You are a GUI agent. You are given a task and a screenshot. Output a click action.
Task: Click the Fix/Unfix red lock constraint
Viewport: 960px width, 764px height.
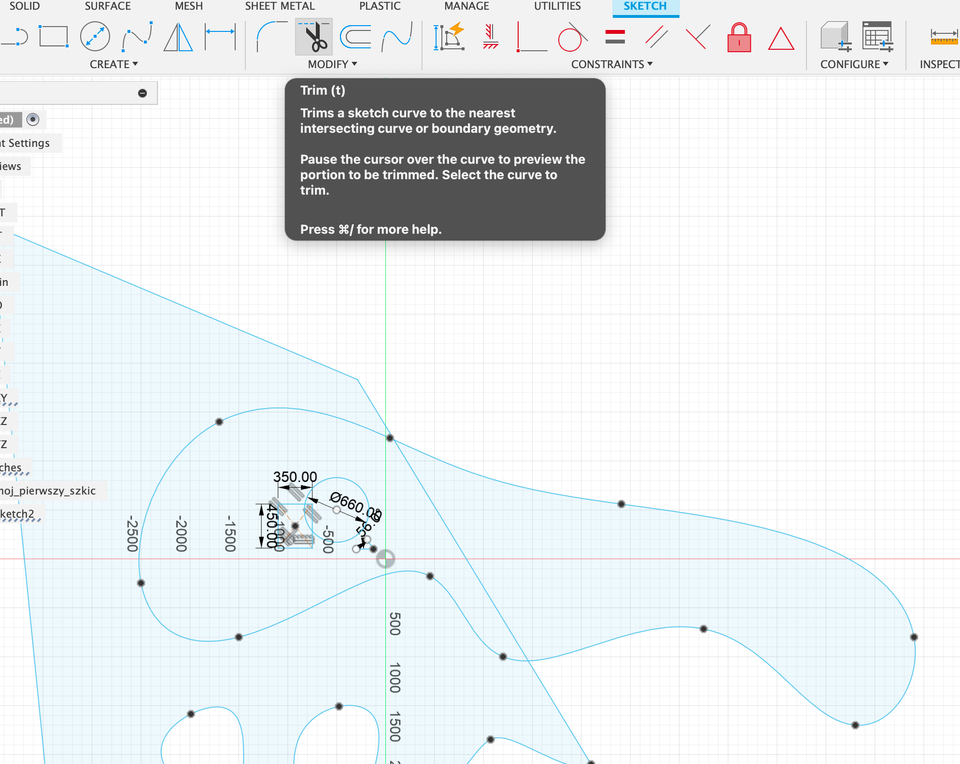[x=739, y=38]
